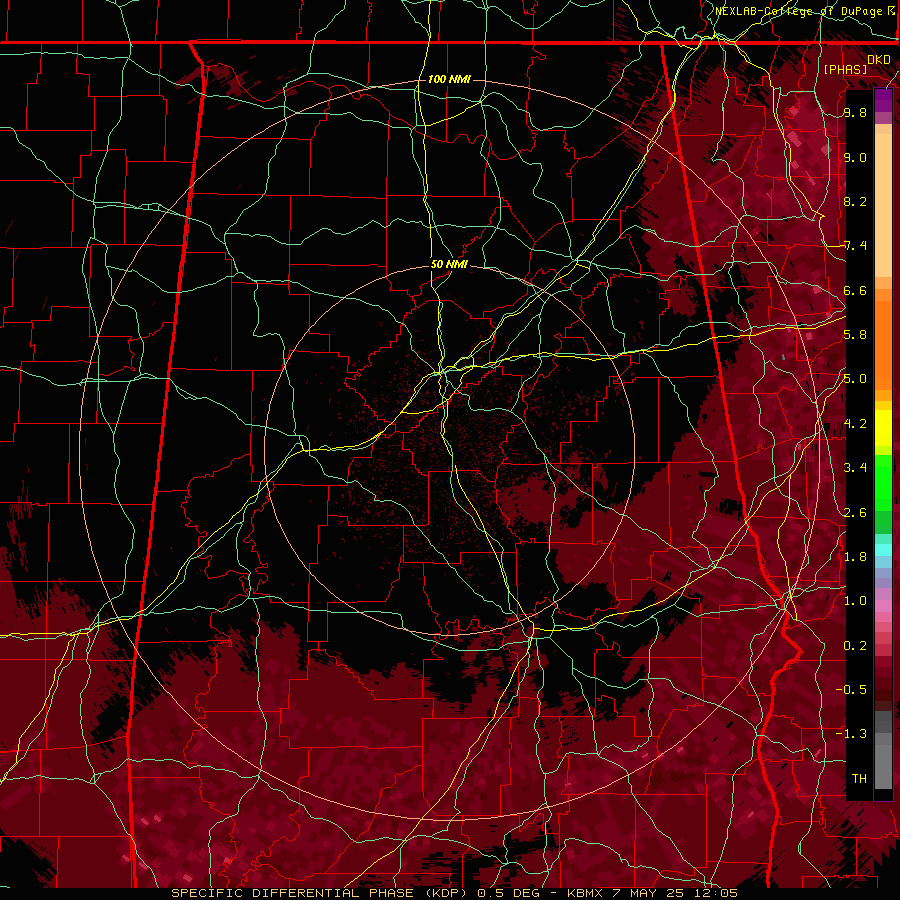The height and width of the screenshot is (900, 900).
Task: Select the 2.6 value on the scale
Action: pyautogui.click(x=855, y=513)
